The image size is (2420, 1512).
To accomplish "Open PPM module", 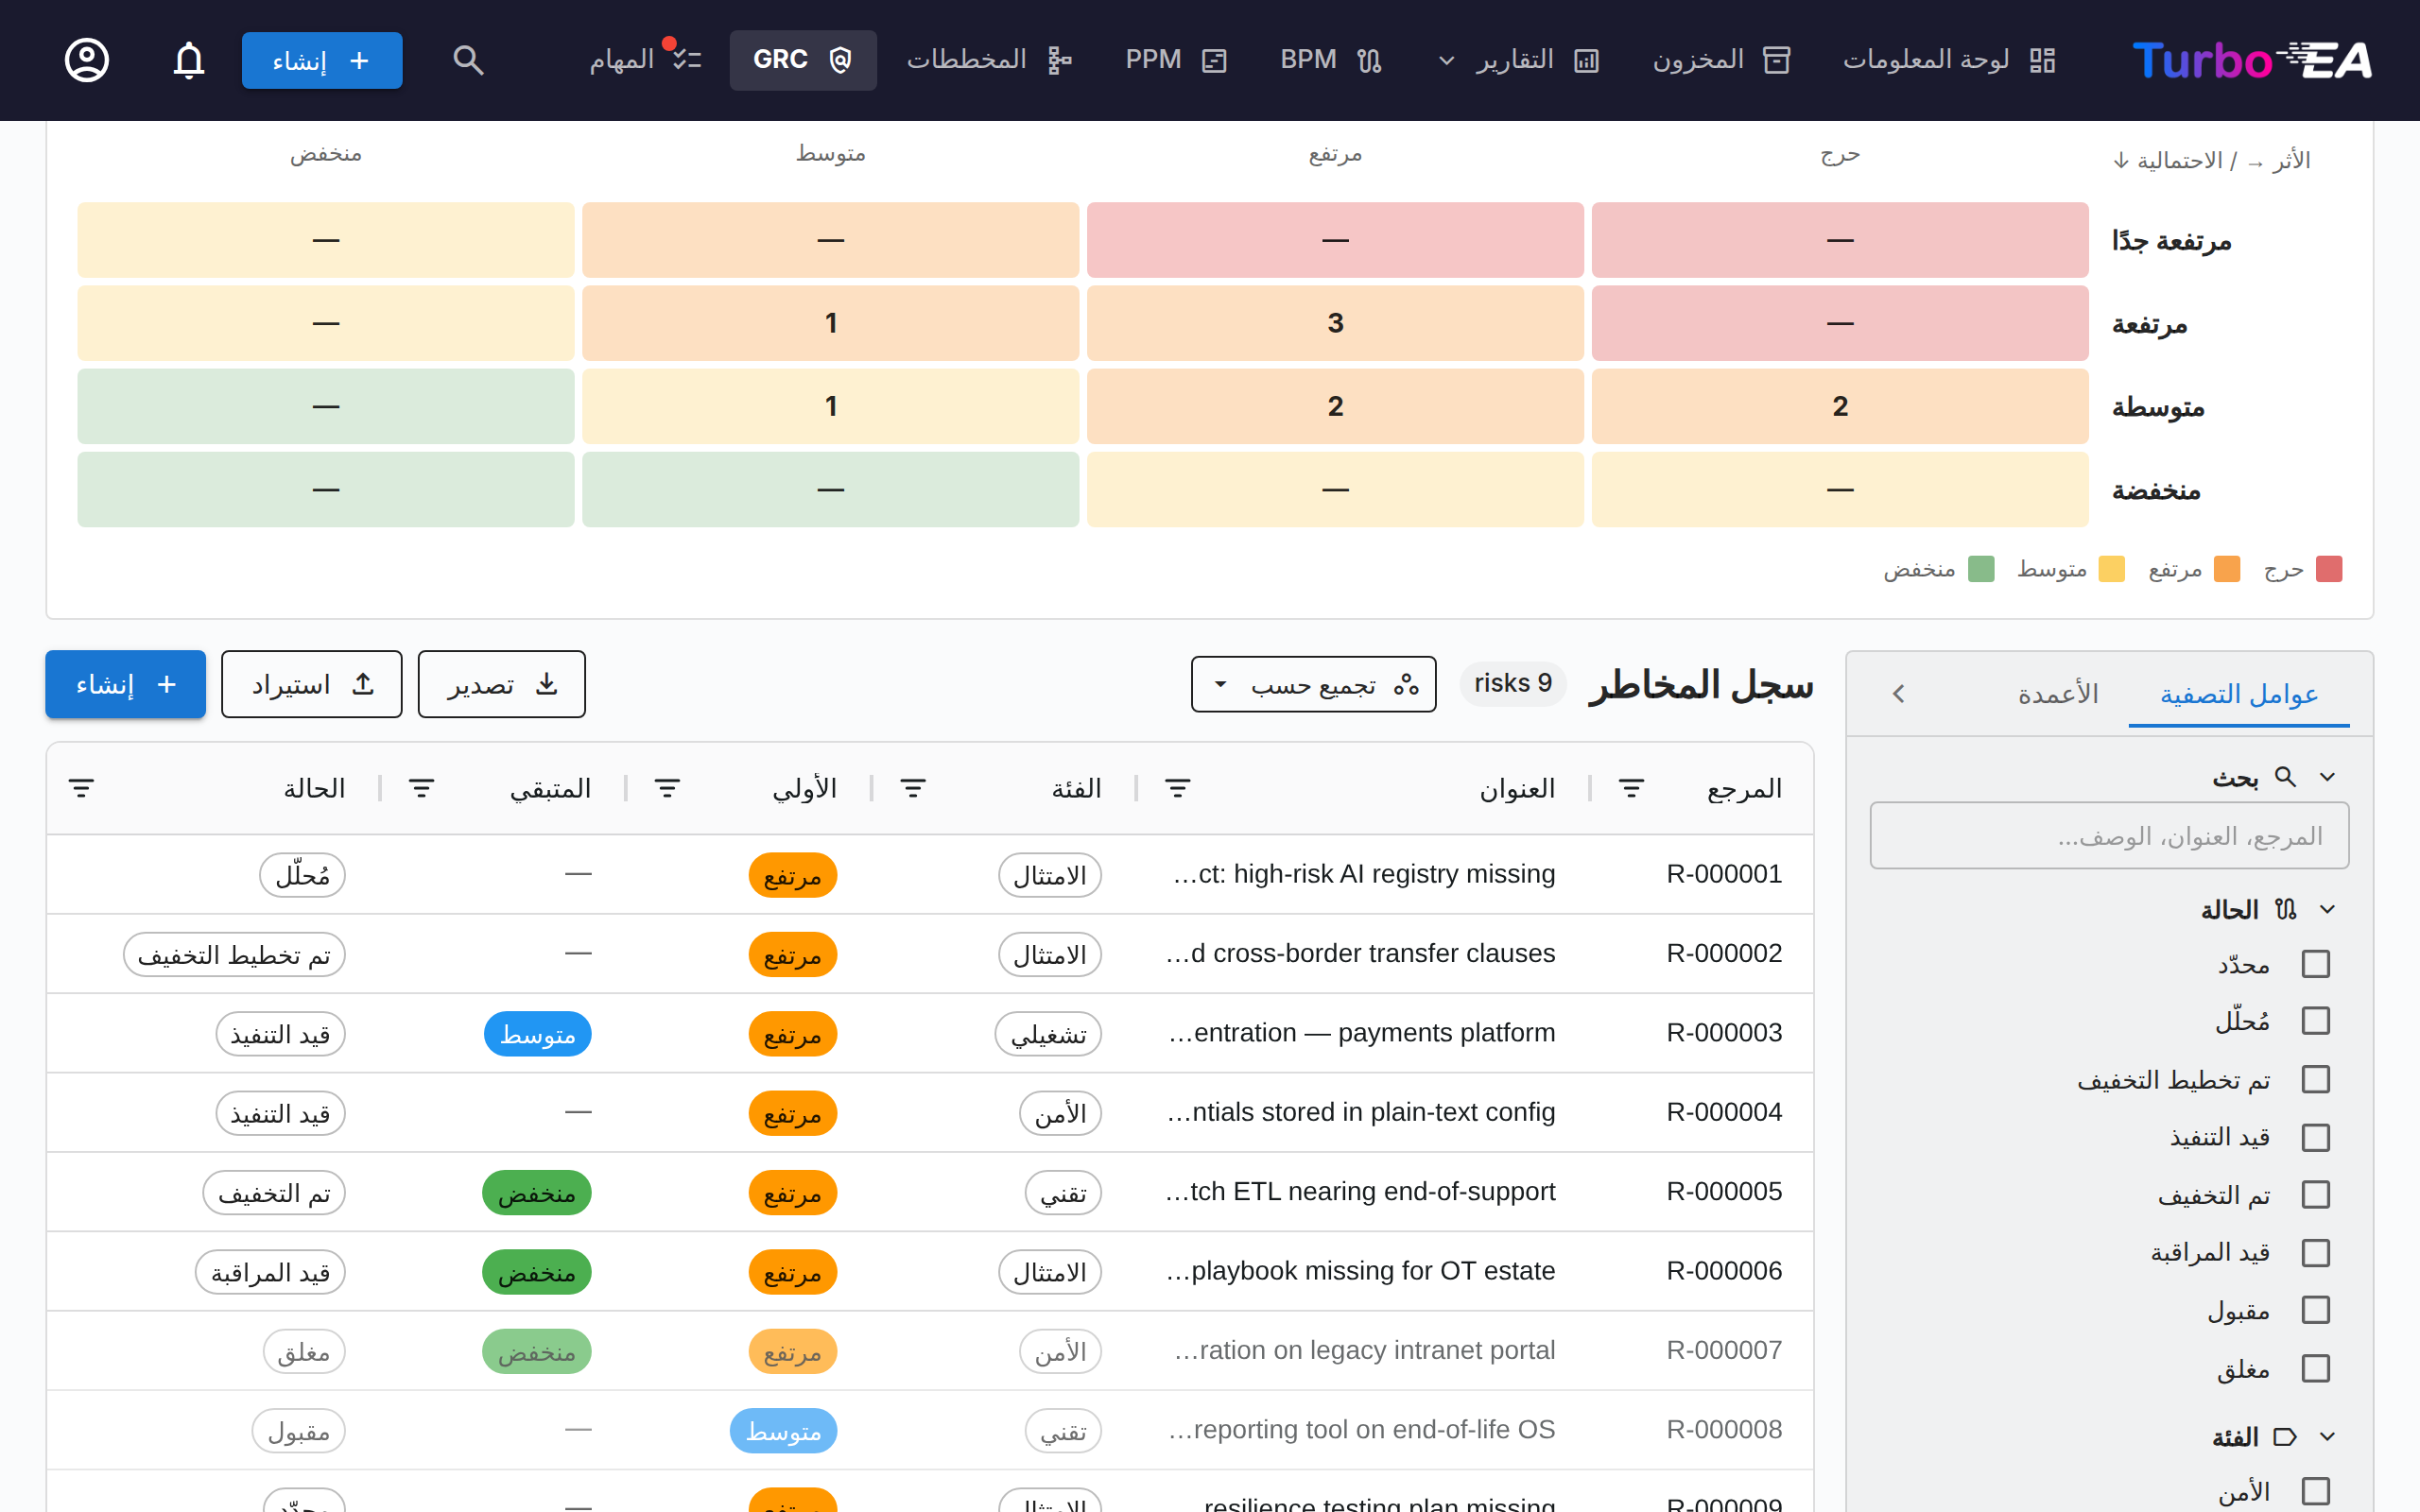I will (1176, 60).
